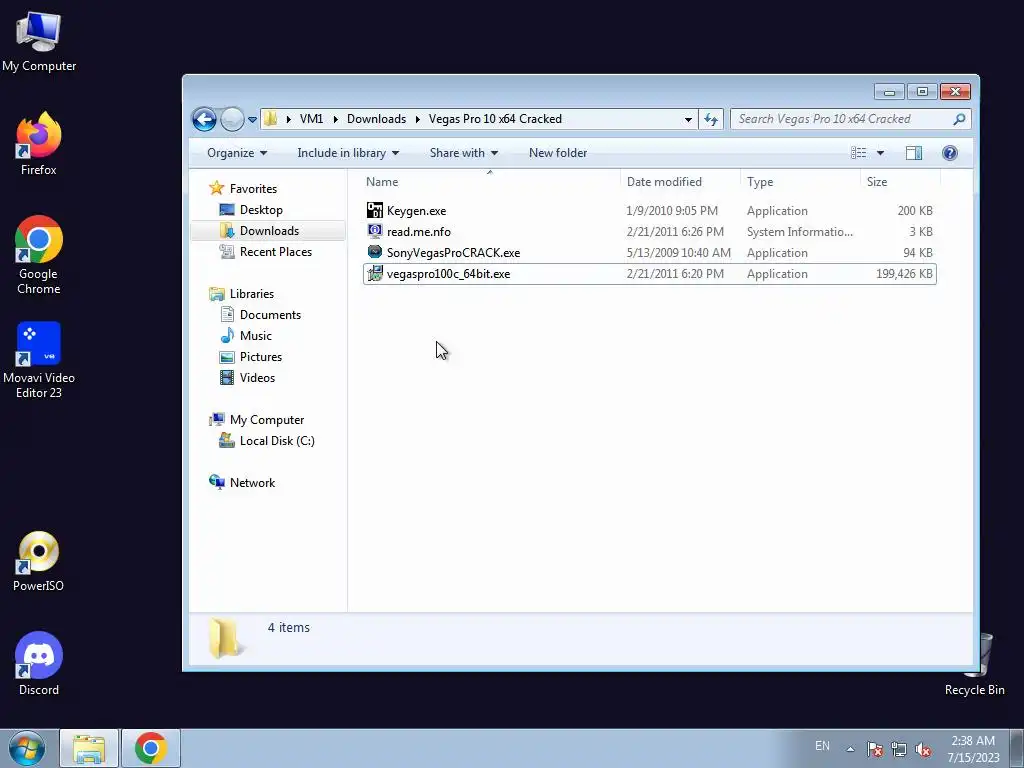The height and width of the screenshot is (768, 1024).
Task: Open Include in library menu
Action: click(x=348, y=153)
